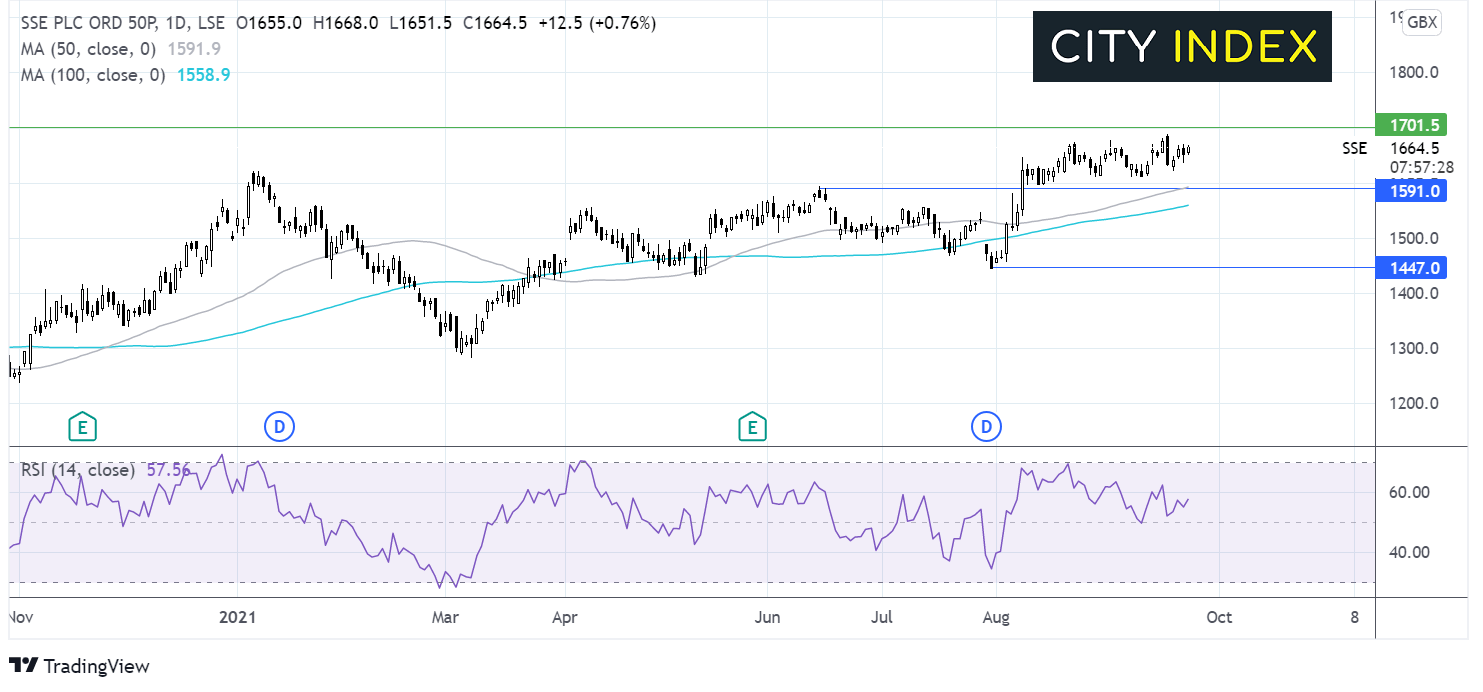Click the blue 1591.0 price level label
Screen dimensions: 1483x692
tap(1412, 191)
